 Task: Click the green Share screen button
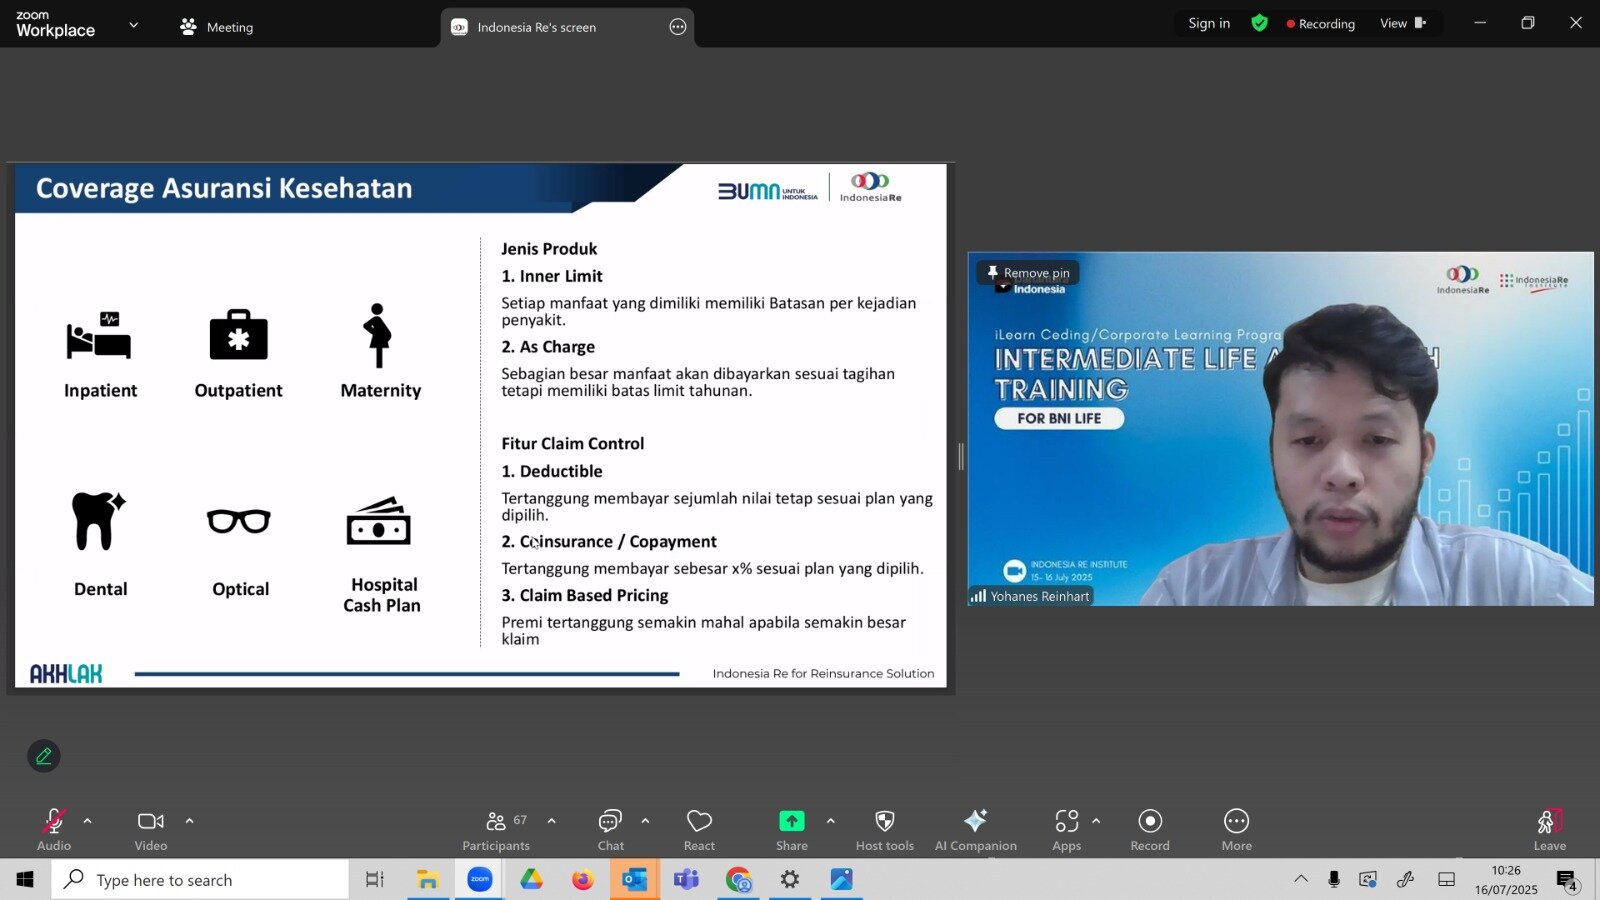point(792,821)
